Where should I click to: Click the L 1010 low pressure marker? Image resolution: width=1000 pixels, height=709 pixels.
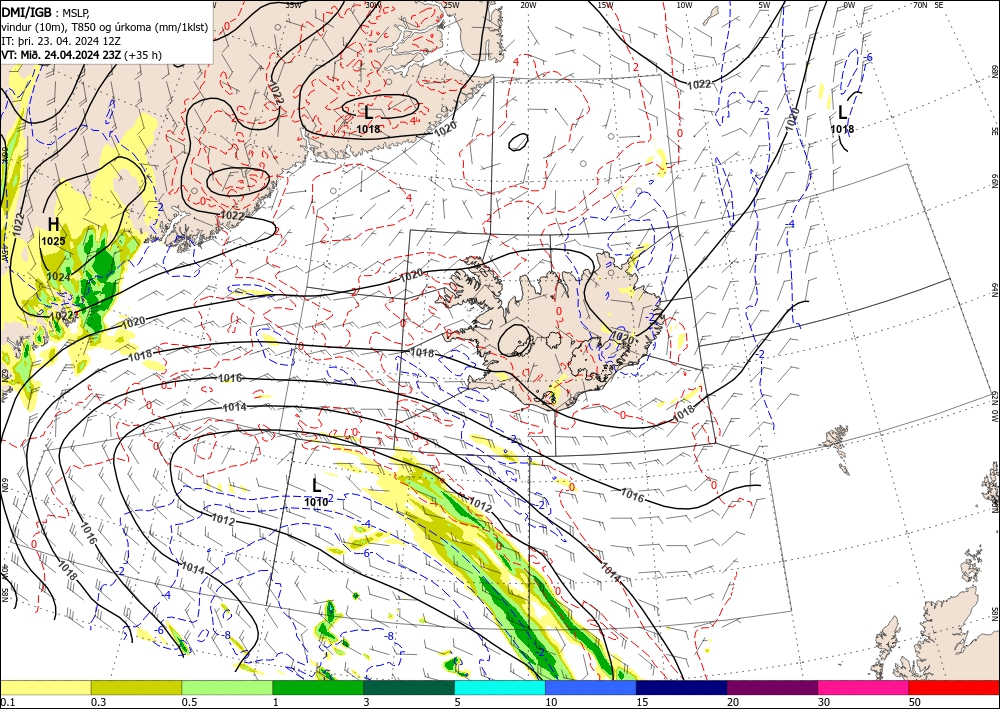316,492
